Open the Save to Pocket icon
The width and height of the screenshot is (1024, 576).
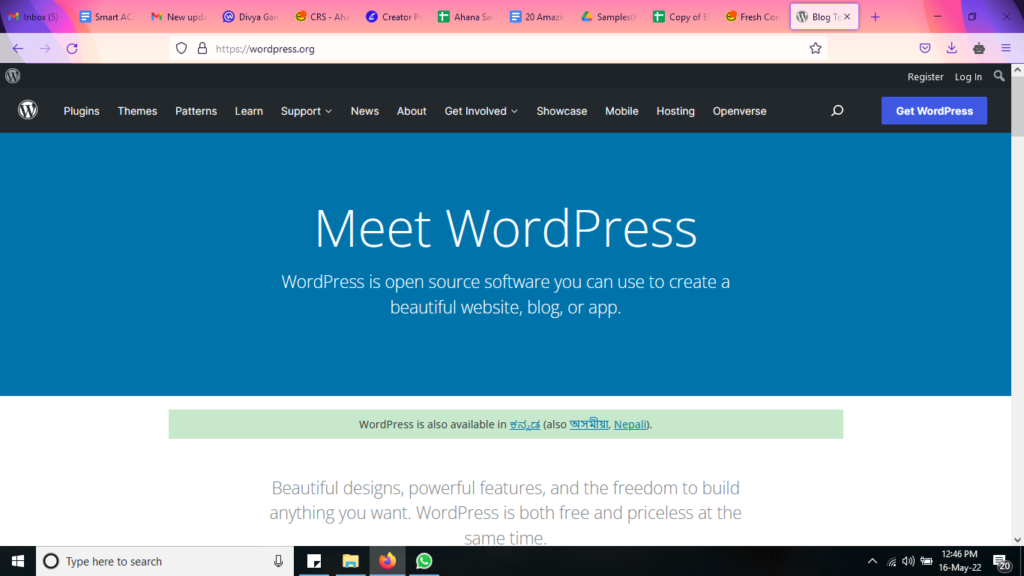coord(925,48)
